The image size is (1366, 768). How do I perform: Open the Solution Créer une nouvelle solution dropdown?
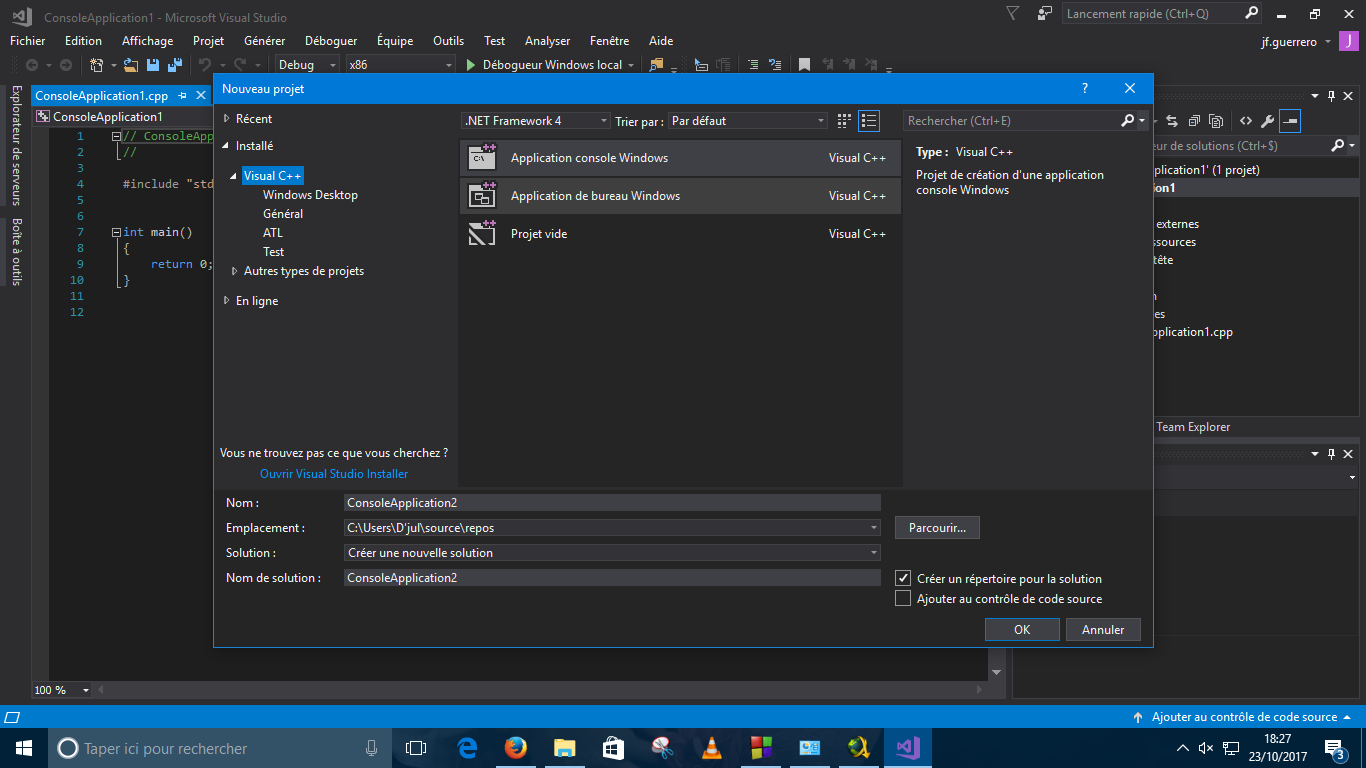(612, 552)
